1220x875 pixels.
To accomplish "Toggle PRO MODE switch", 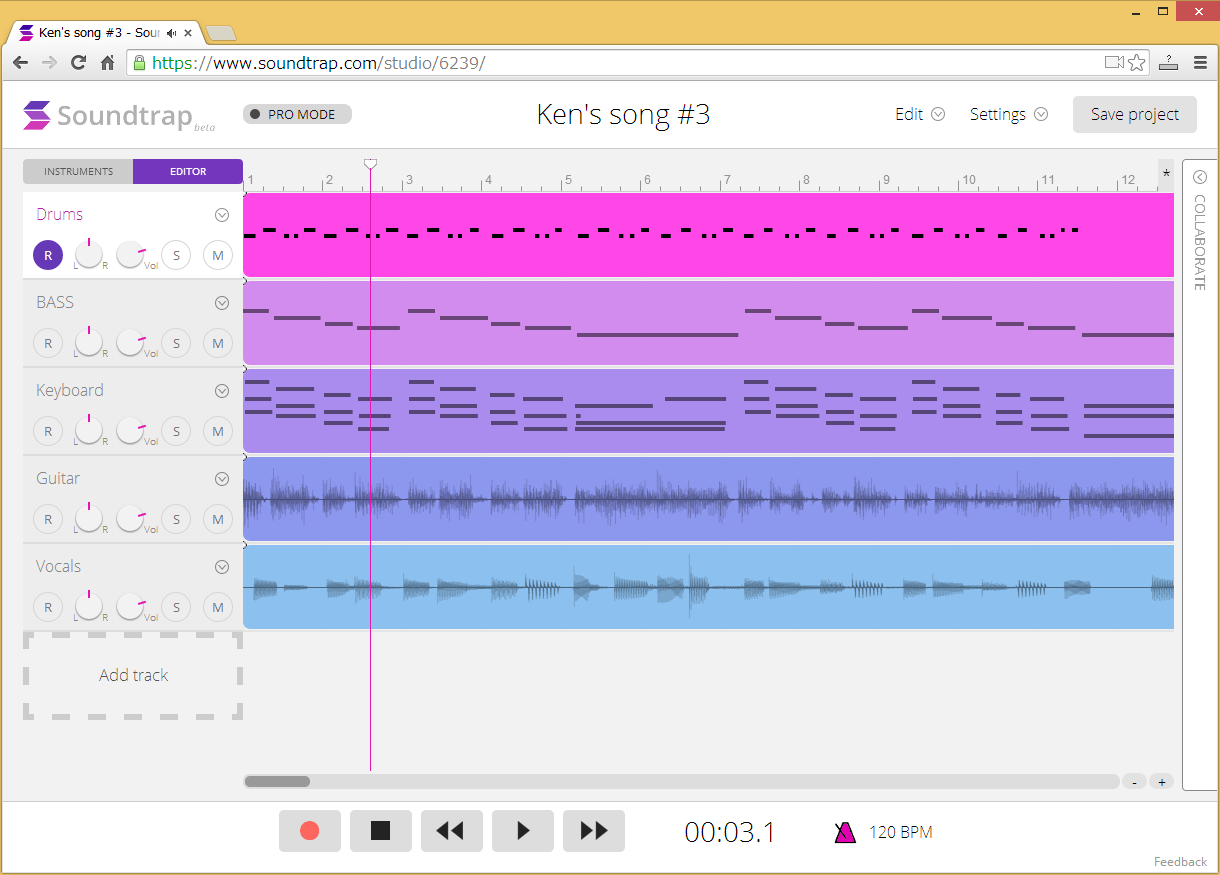I will pyautogui.click(x=297, y=114).
